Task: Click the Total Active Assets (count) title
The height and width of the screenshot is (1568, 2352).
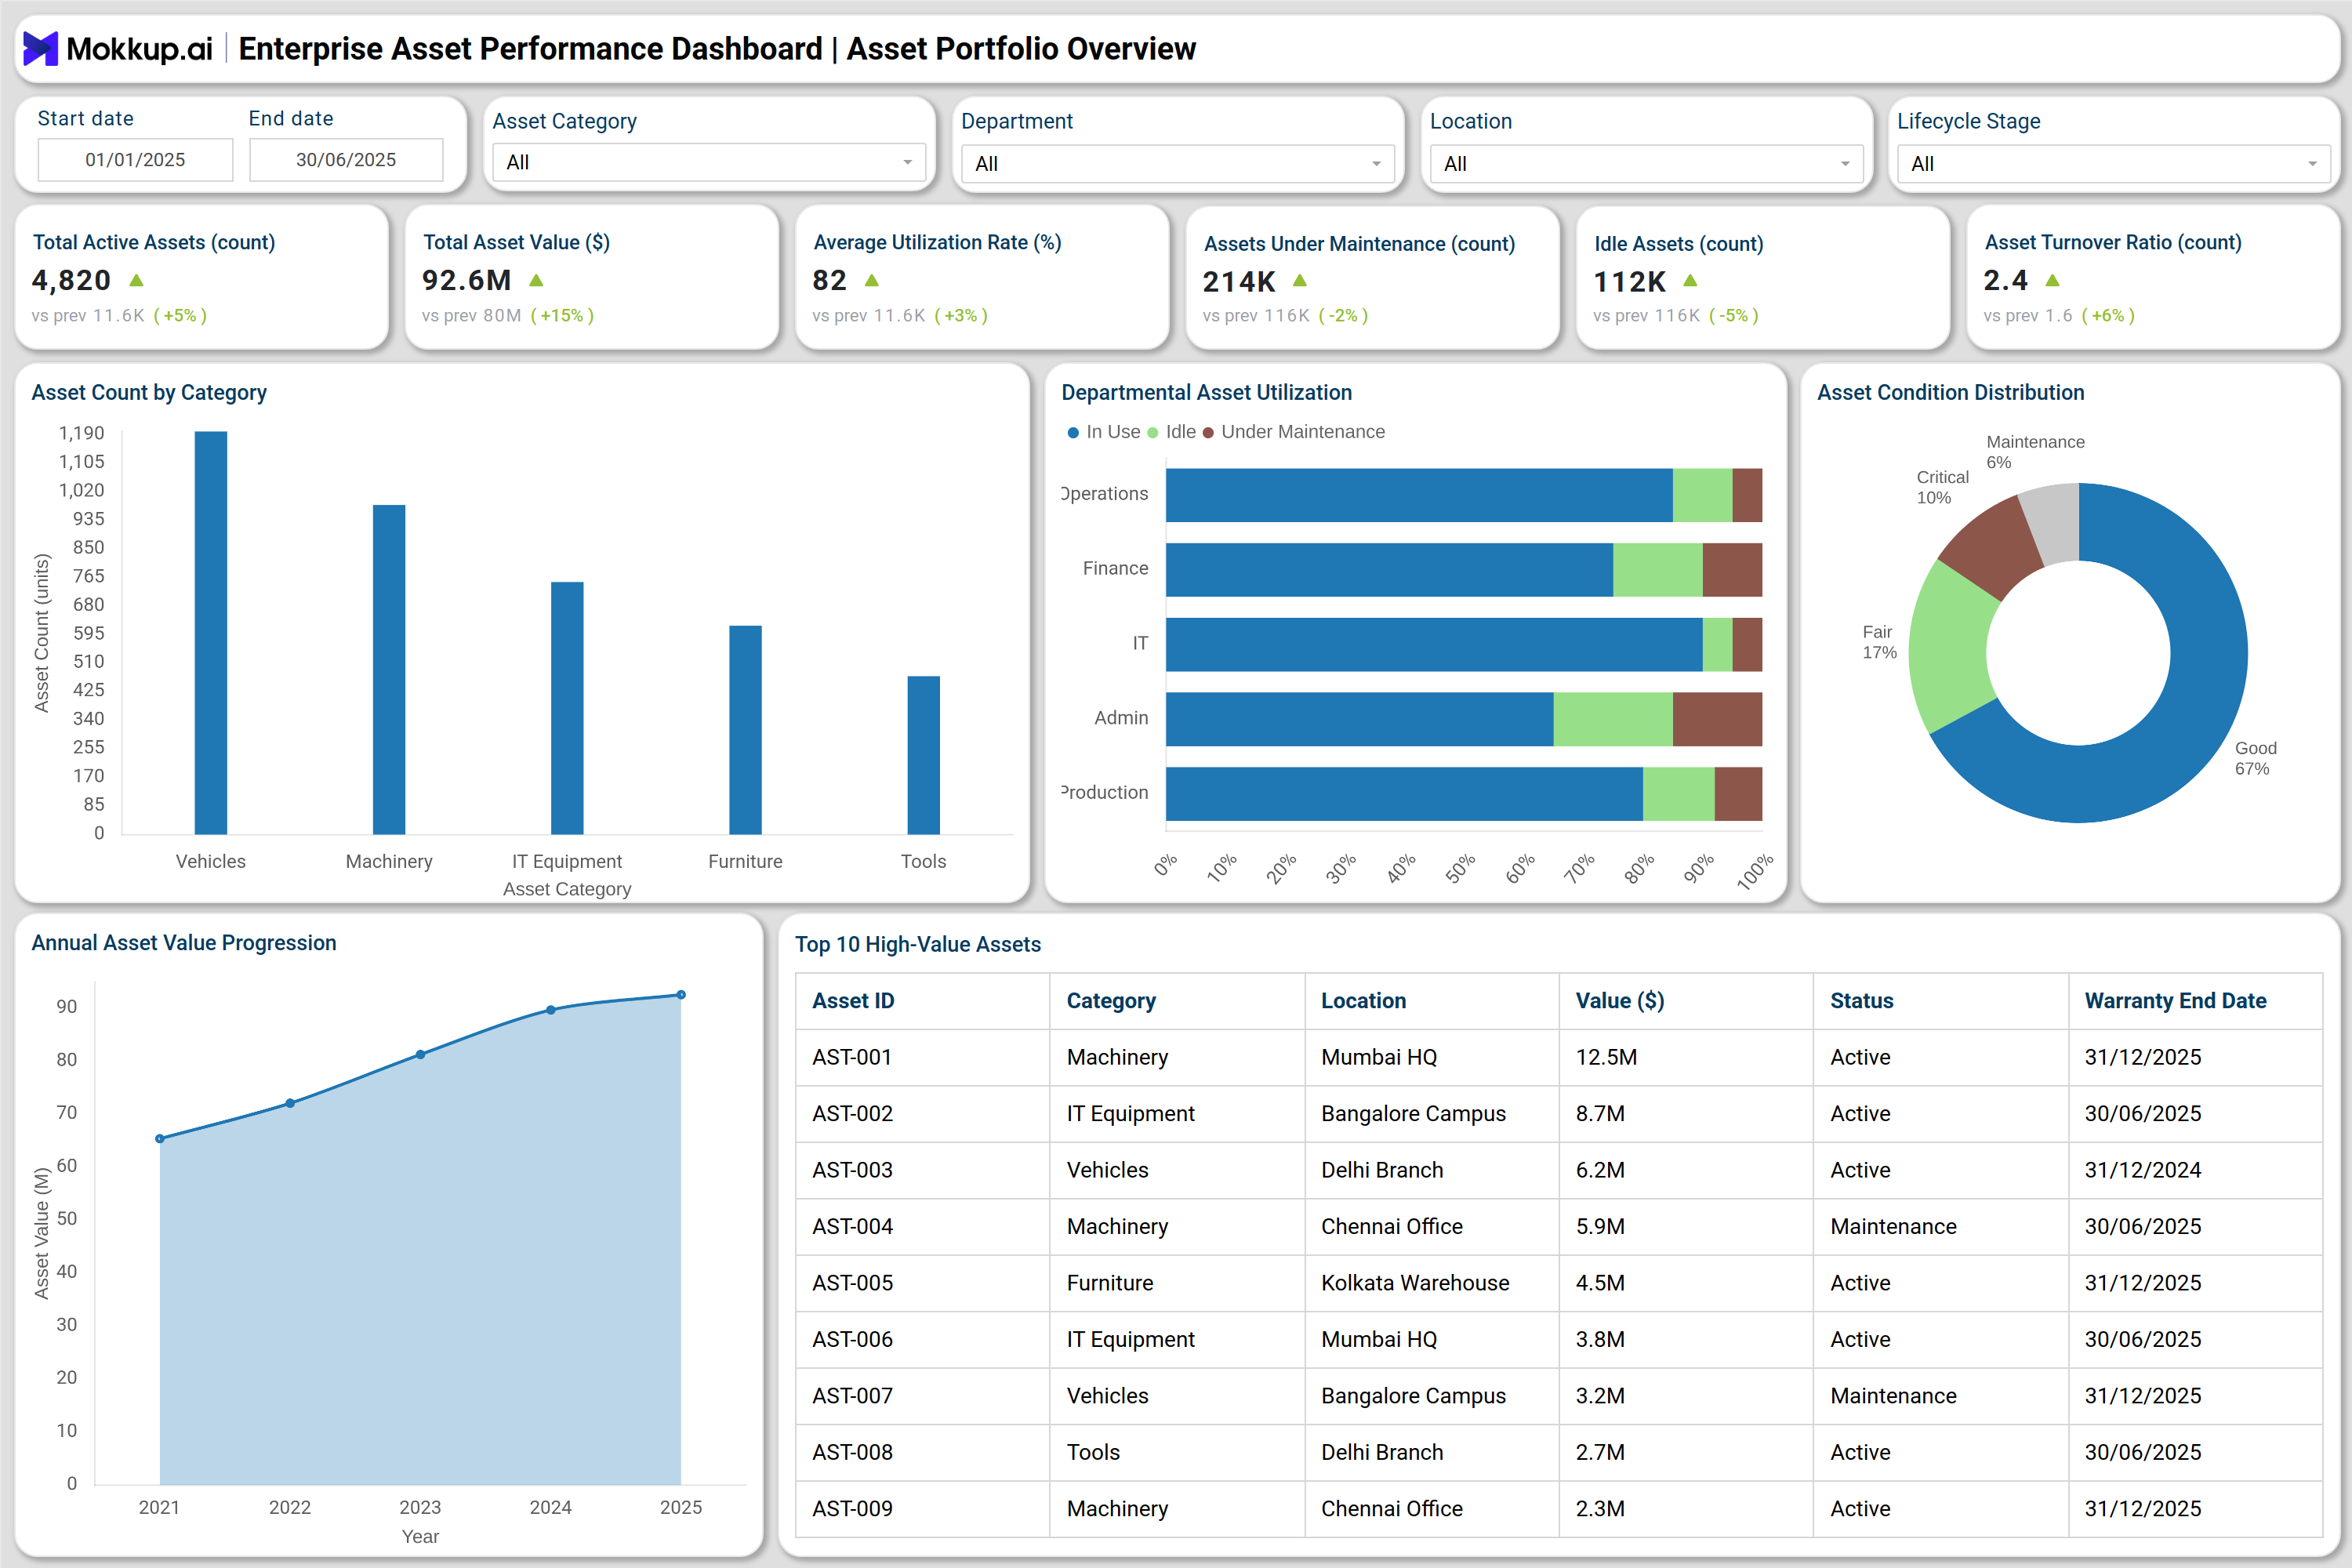Action: click(154, 242)
